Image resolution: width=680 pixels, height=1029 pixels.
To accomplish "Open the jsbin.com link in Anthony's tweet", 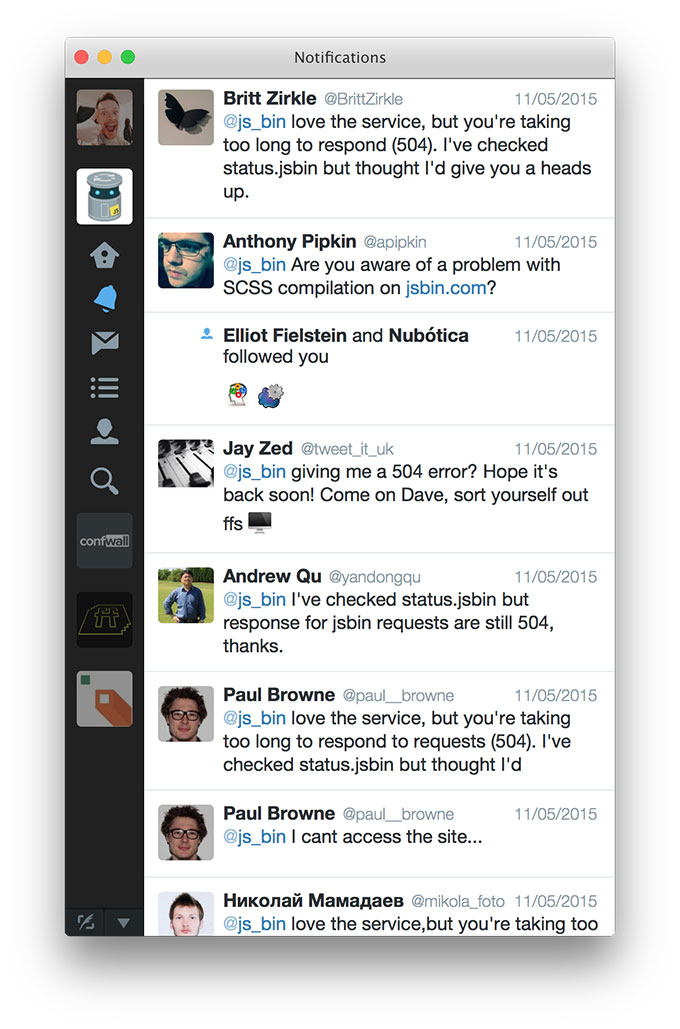I will 446,288.
